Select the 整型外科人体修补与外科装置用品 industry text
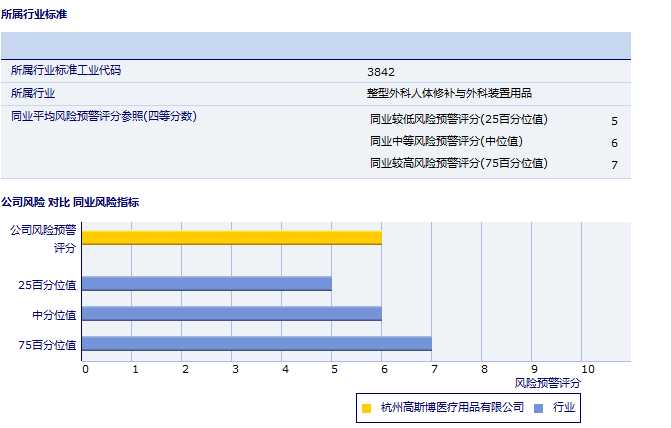The image size is (671, 428). (449, 93)
